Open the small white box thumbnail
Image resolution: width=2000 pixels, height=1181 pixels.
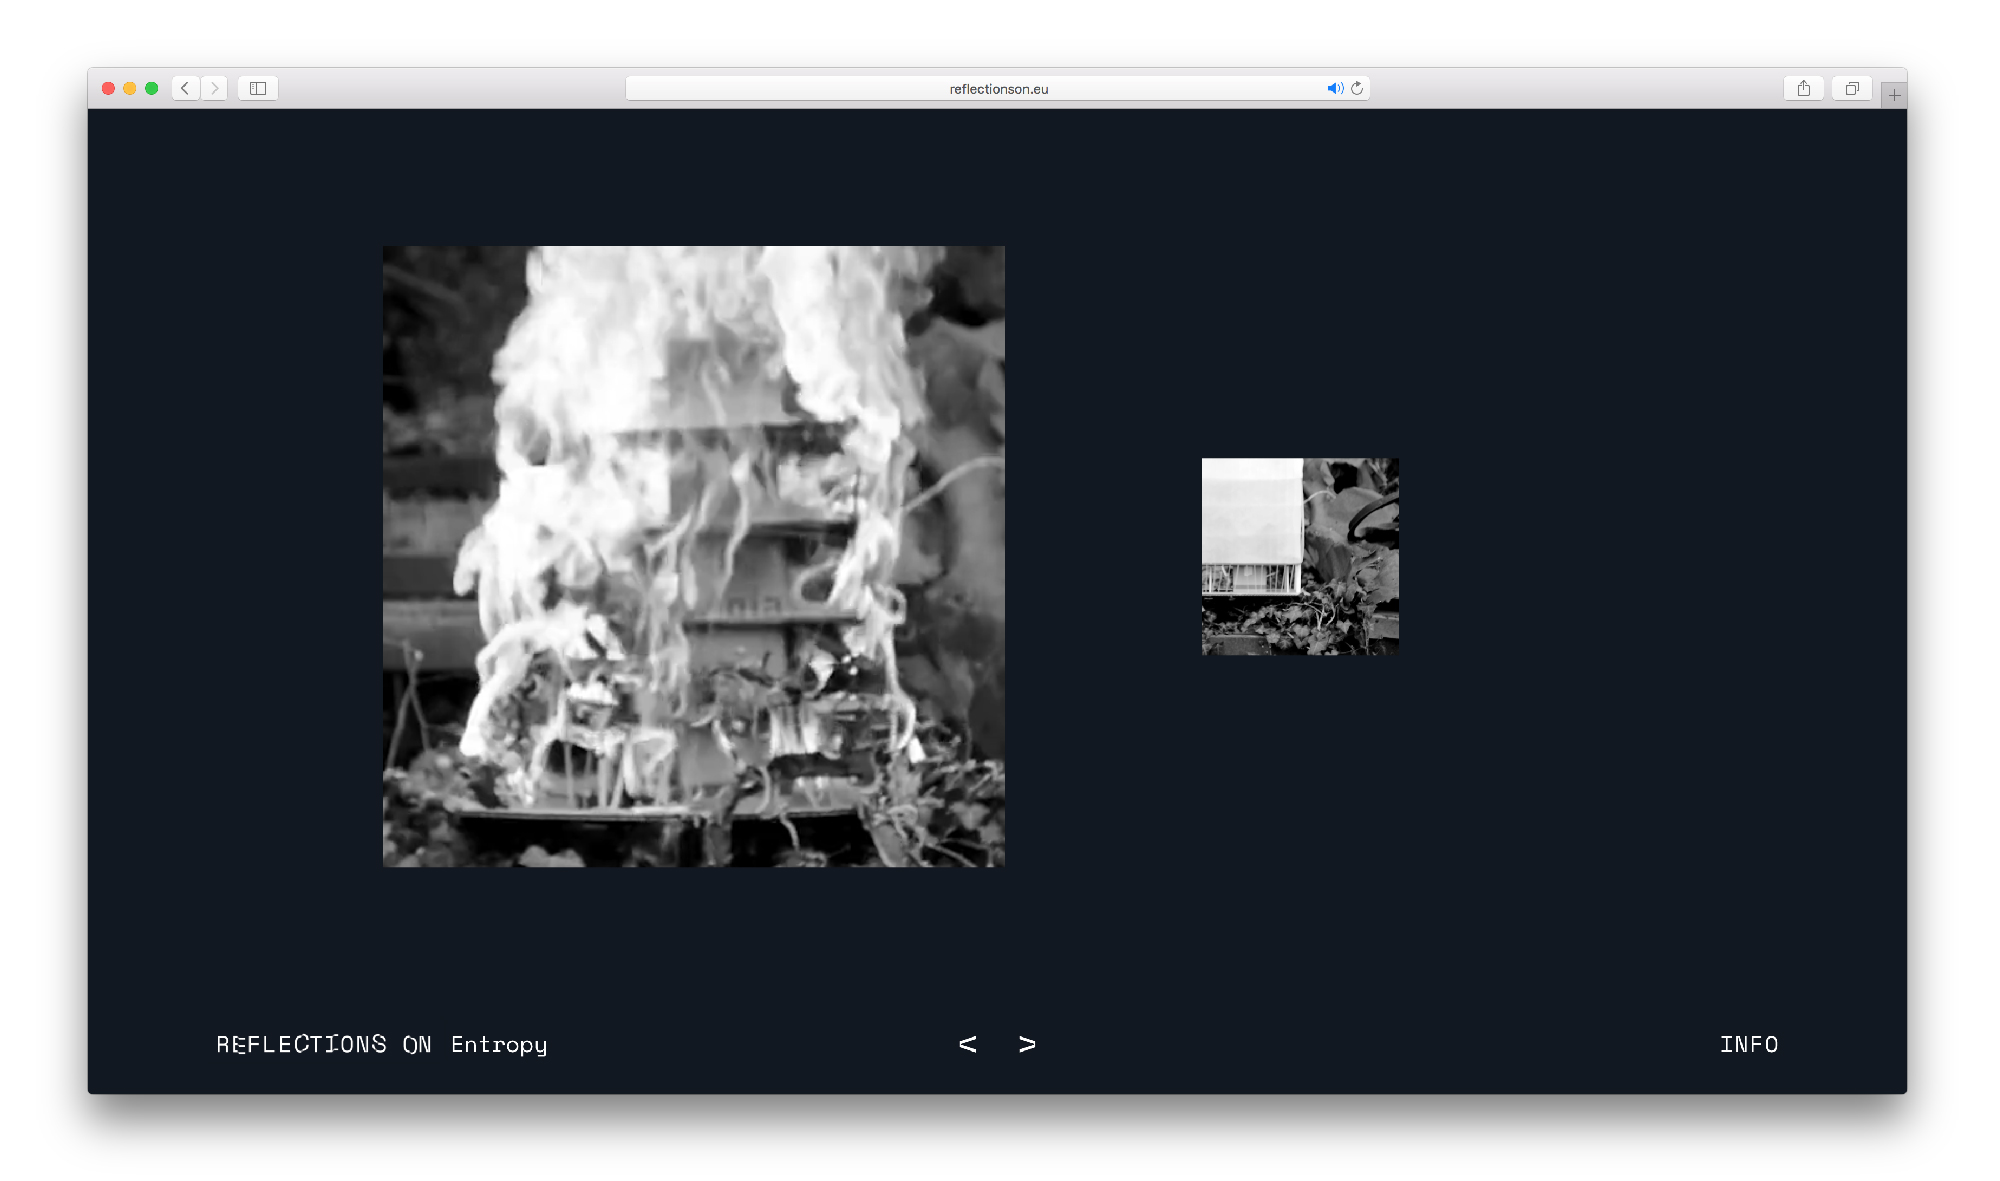pyautogui.click(x=1300, y=556)
